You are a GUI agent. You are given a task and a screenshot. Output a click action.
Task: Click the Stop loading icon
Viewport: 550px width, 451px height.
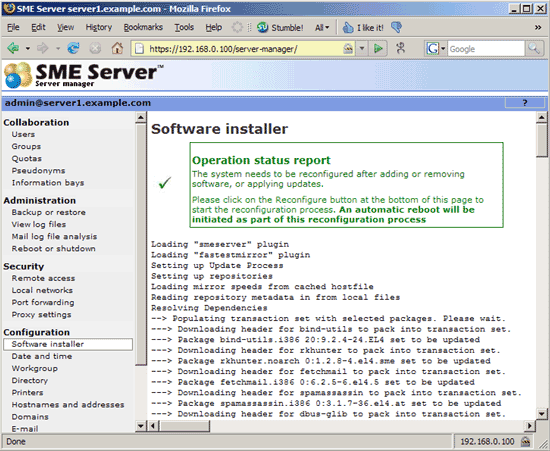95,48
